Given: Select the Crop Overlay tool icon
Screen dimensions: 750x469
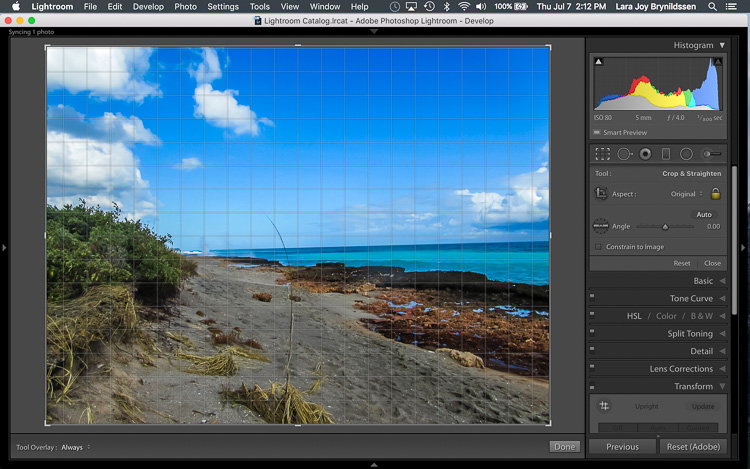Looking at the screenshot, I should [x=602, y=154].
